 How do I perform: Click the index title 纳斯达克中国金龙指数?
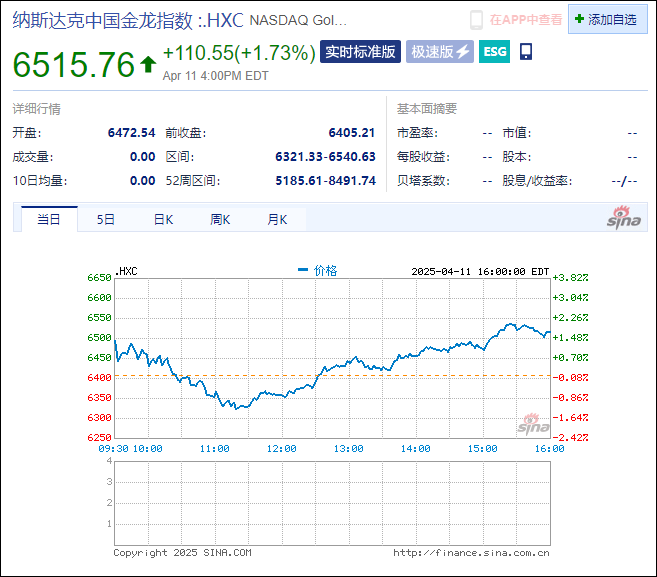103,20
